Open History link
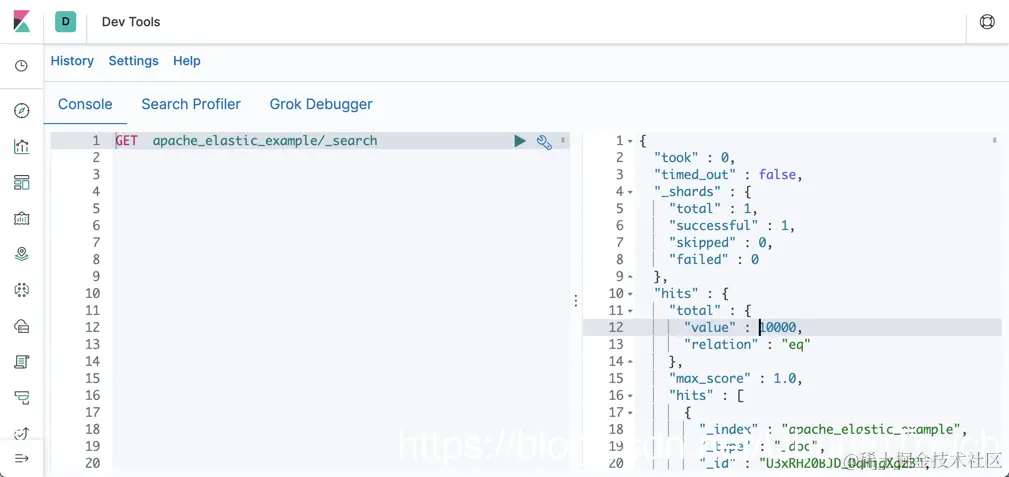Viewport: 1009px width, 477px height. [72, 61]
